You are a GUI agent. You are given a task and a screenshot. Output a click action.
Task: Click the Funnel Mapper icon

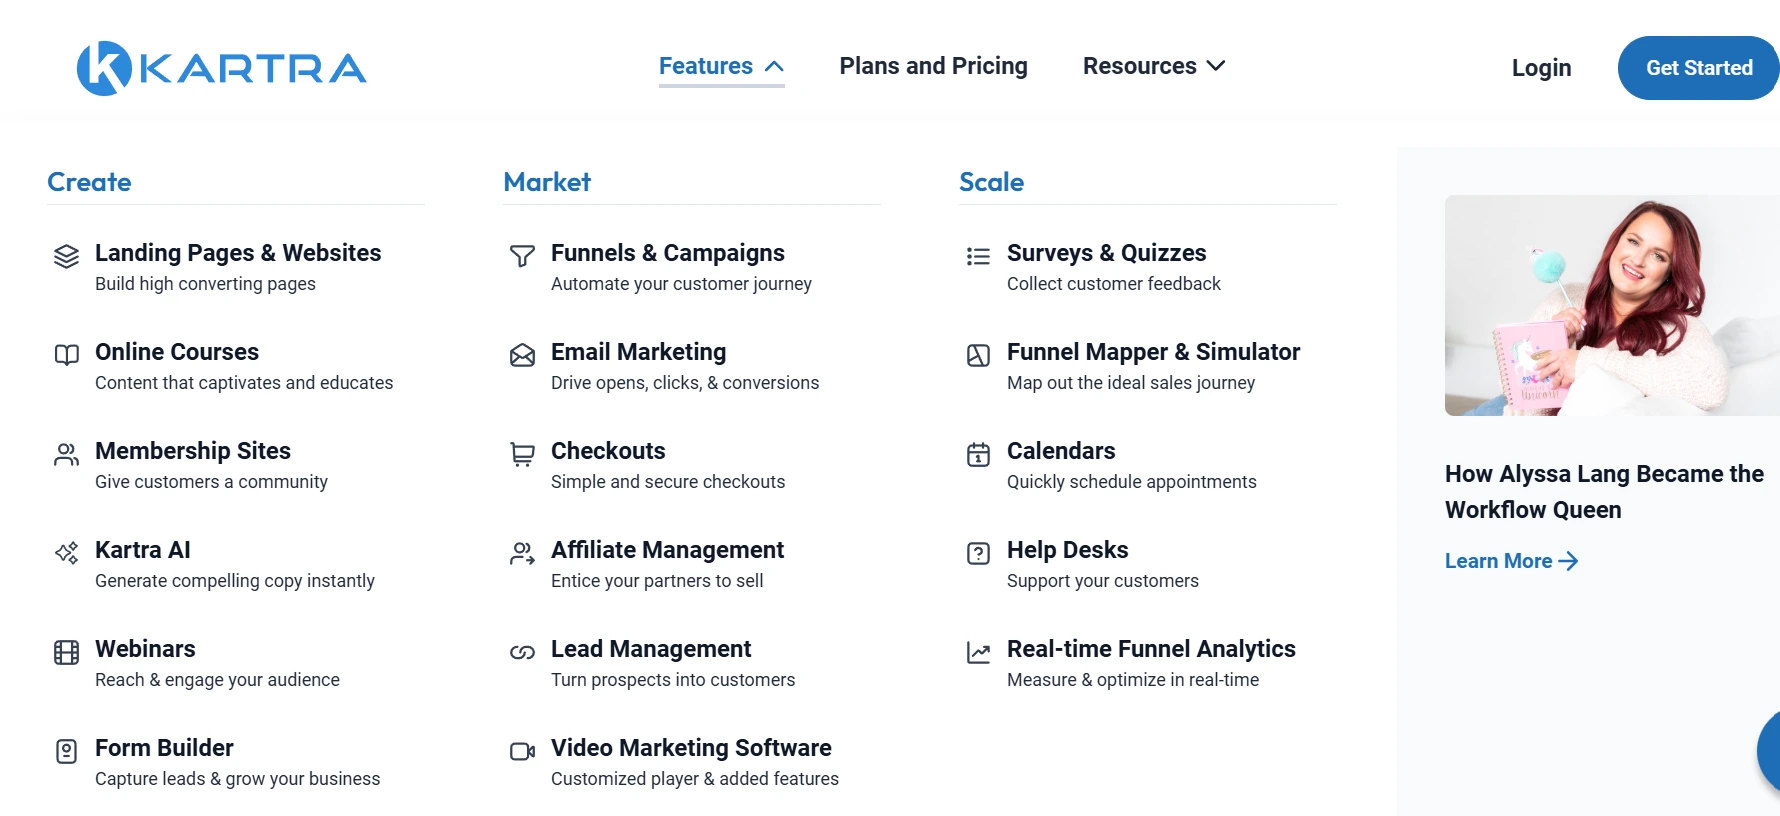pos(978,355)
